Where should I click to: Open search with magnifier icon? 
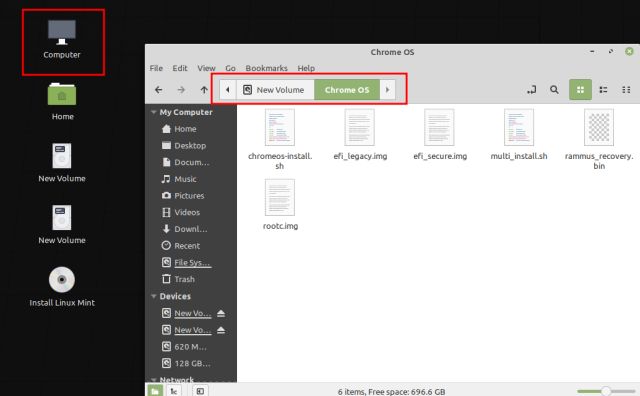point(554,90)
